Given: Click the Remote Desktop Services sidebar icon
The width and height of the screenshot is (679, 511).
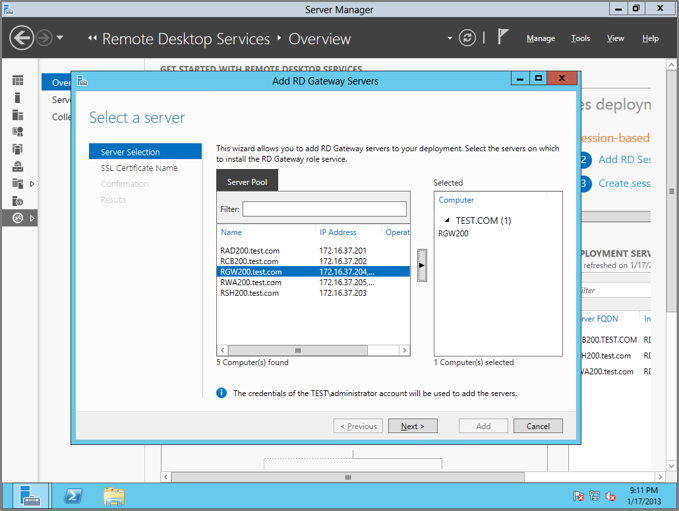Looking at the screenshot, I should (18, 217).
